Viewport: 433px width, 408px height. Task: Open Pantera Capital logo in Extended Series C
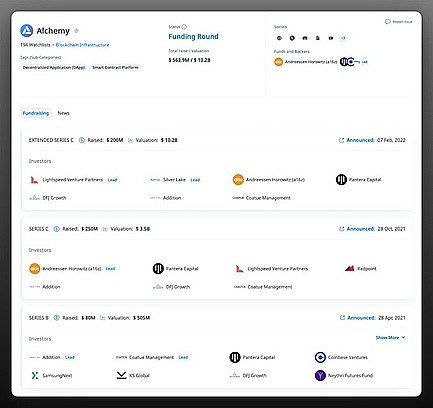[x=341, y=180]
